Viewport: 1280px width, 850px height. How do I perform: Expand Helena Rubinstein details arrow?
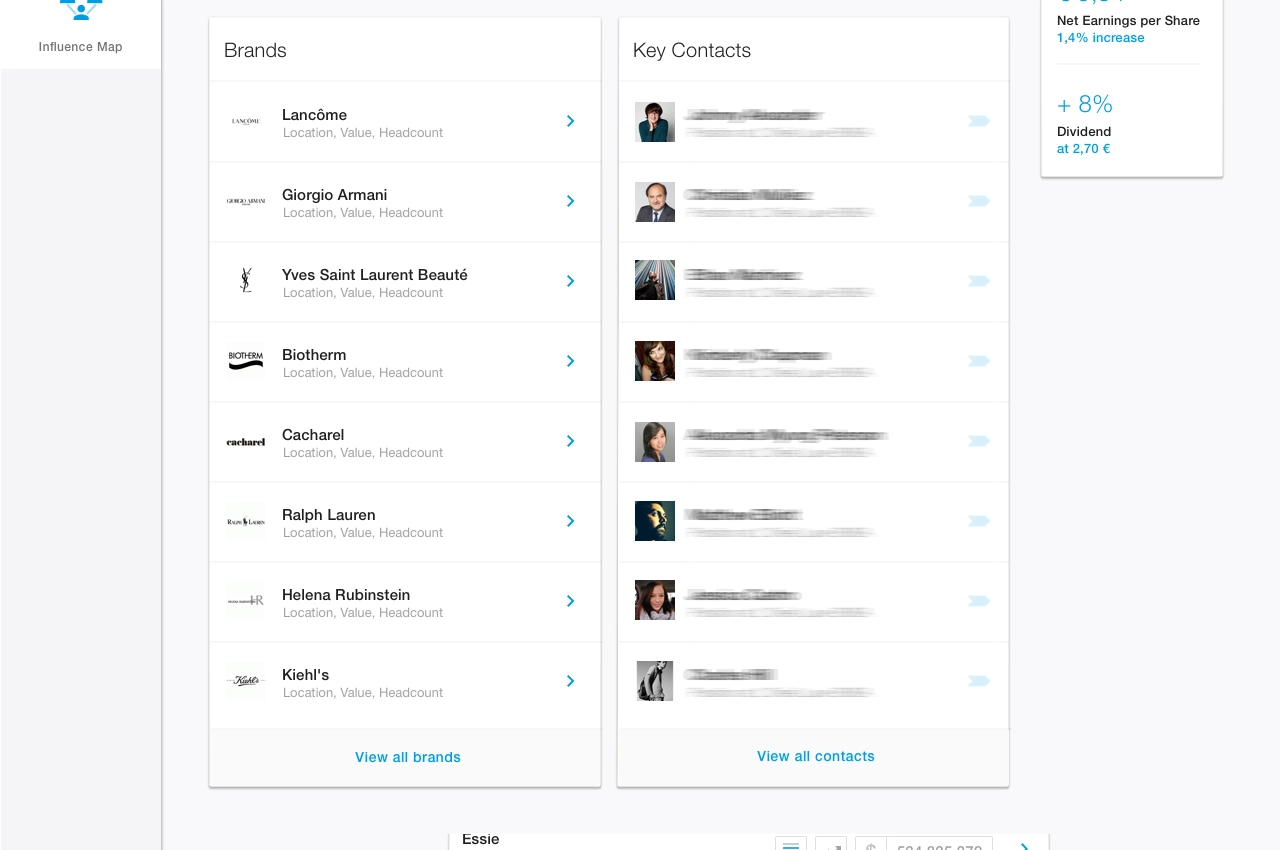(x=570, y=601)
